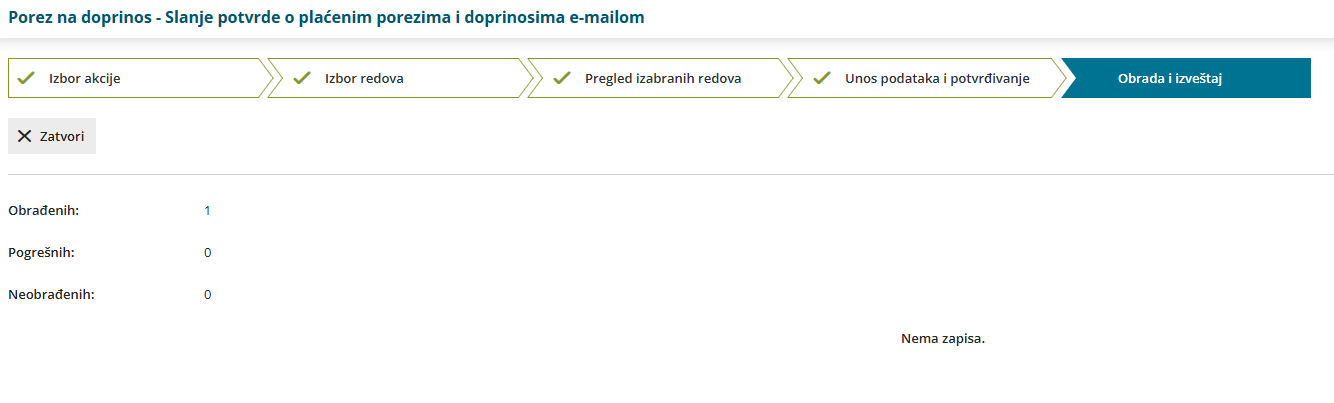Click the Neobrađenih label

(x=52, y=295)
